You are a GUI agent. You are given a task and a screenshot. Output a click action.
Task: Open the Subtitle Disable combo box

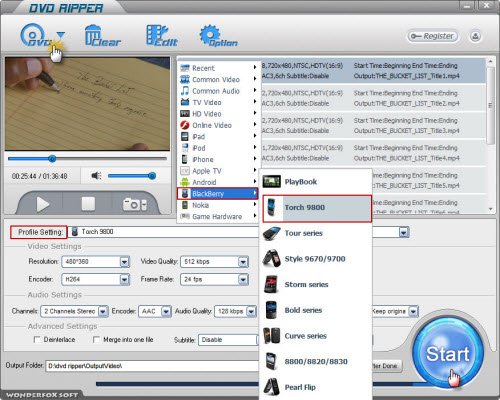(229, 340)
